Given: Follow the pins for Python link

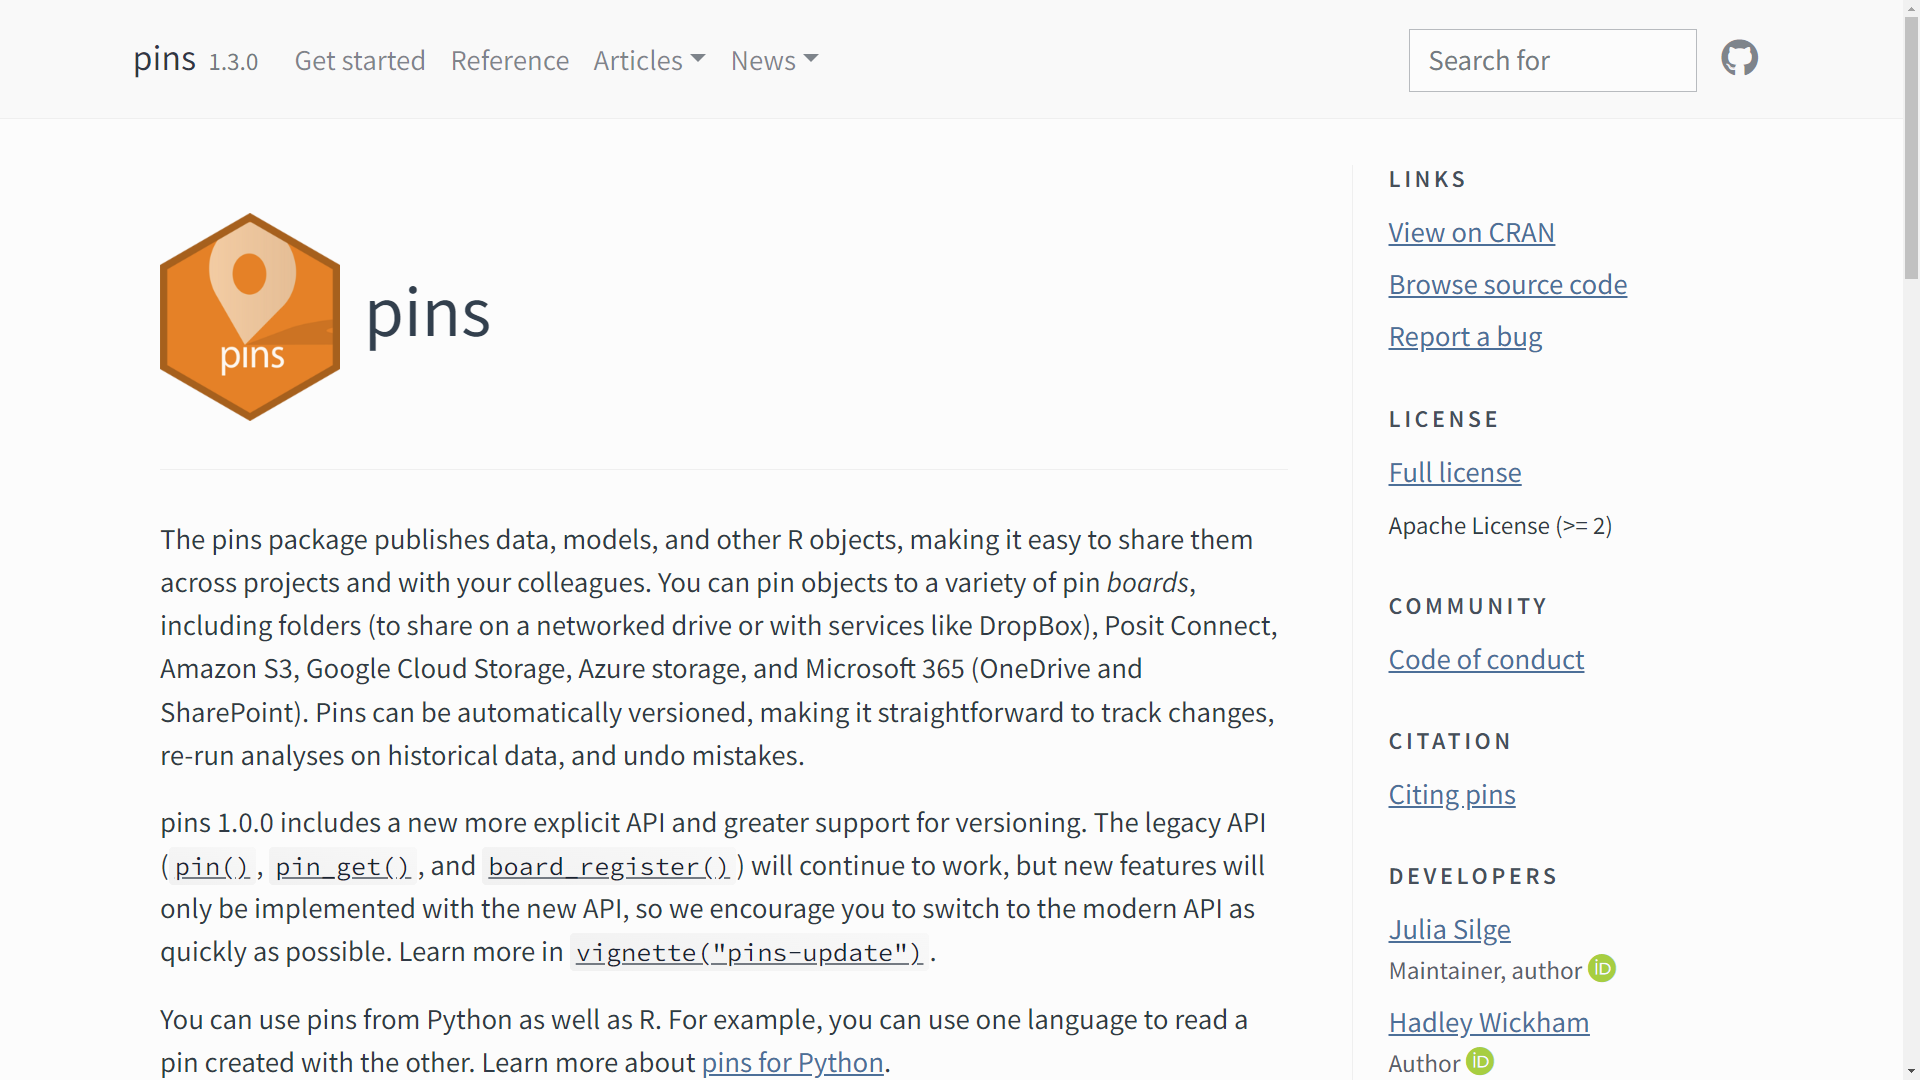Looking at the screenshot, I should pos(792,1062).
